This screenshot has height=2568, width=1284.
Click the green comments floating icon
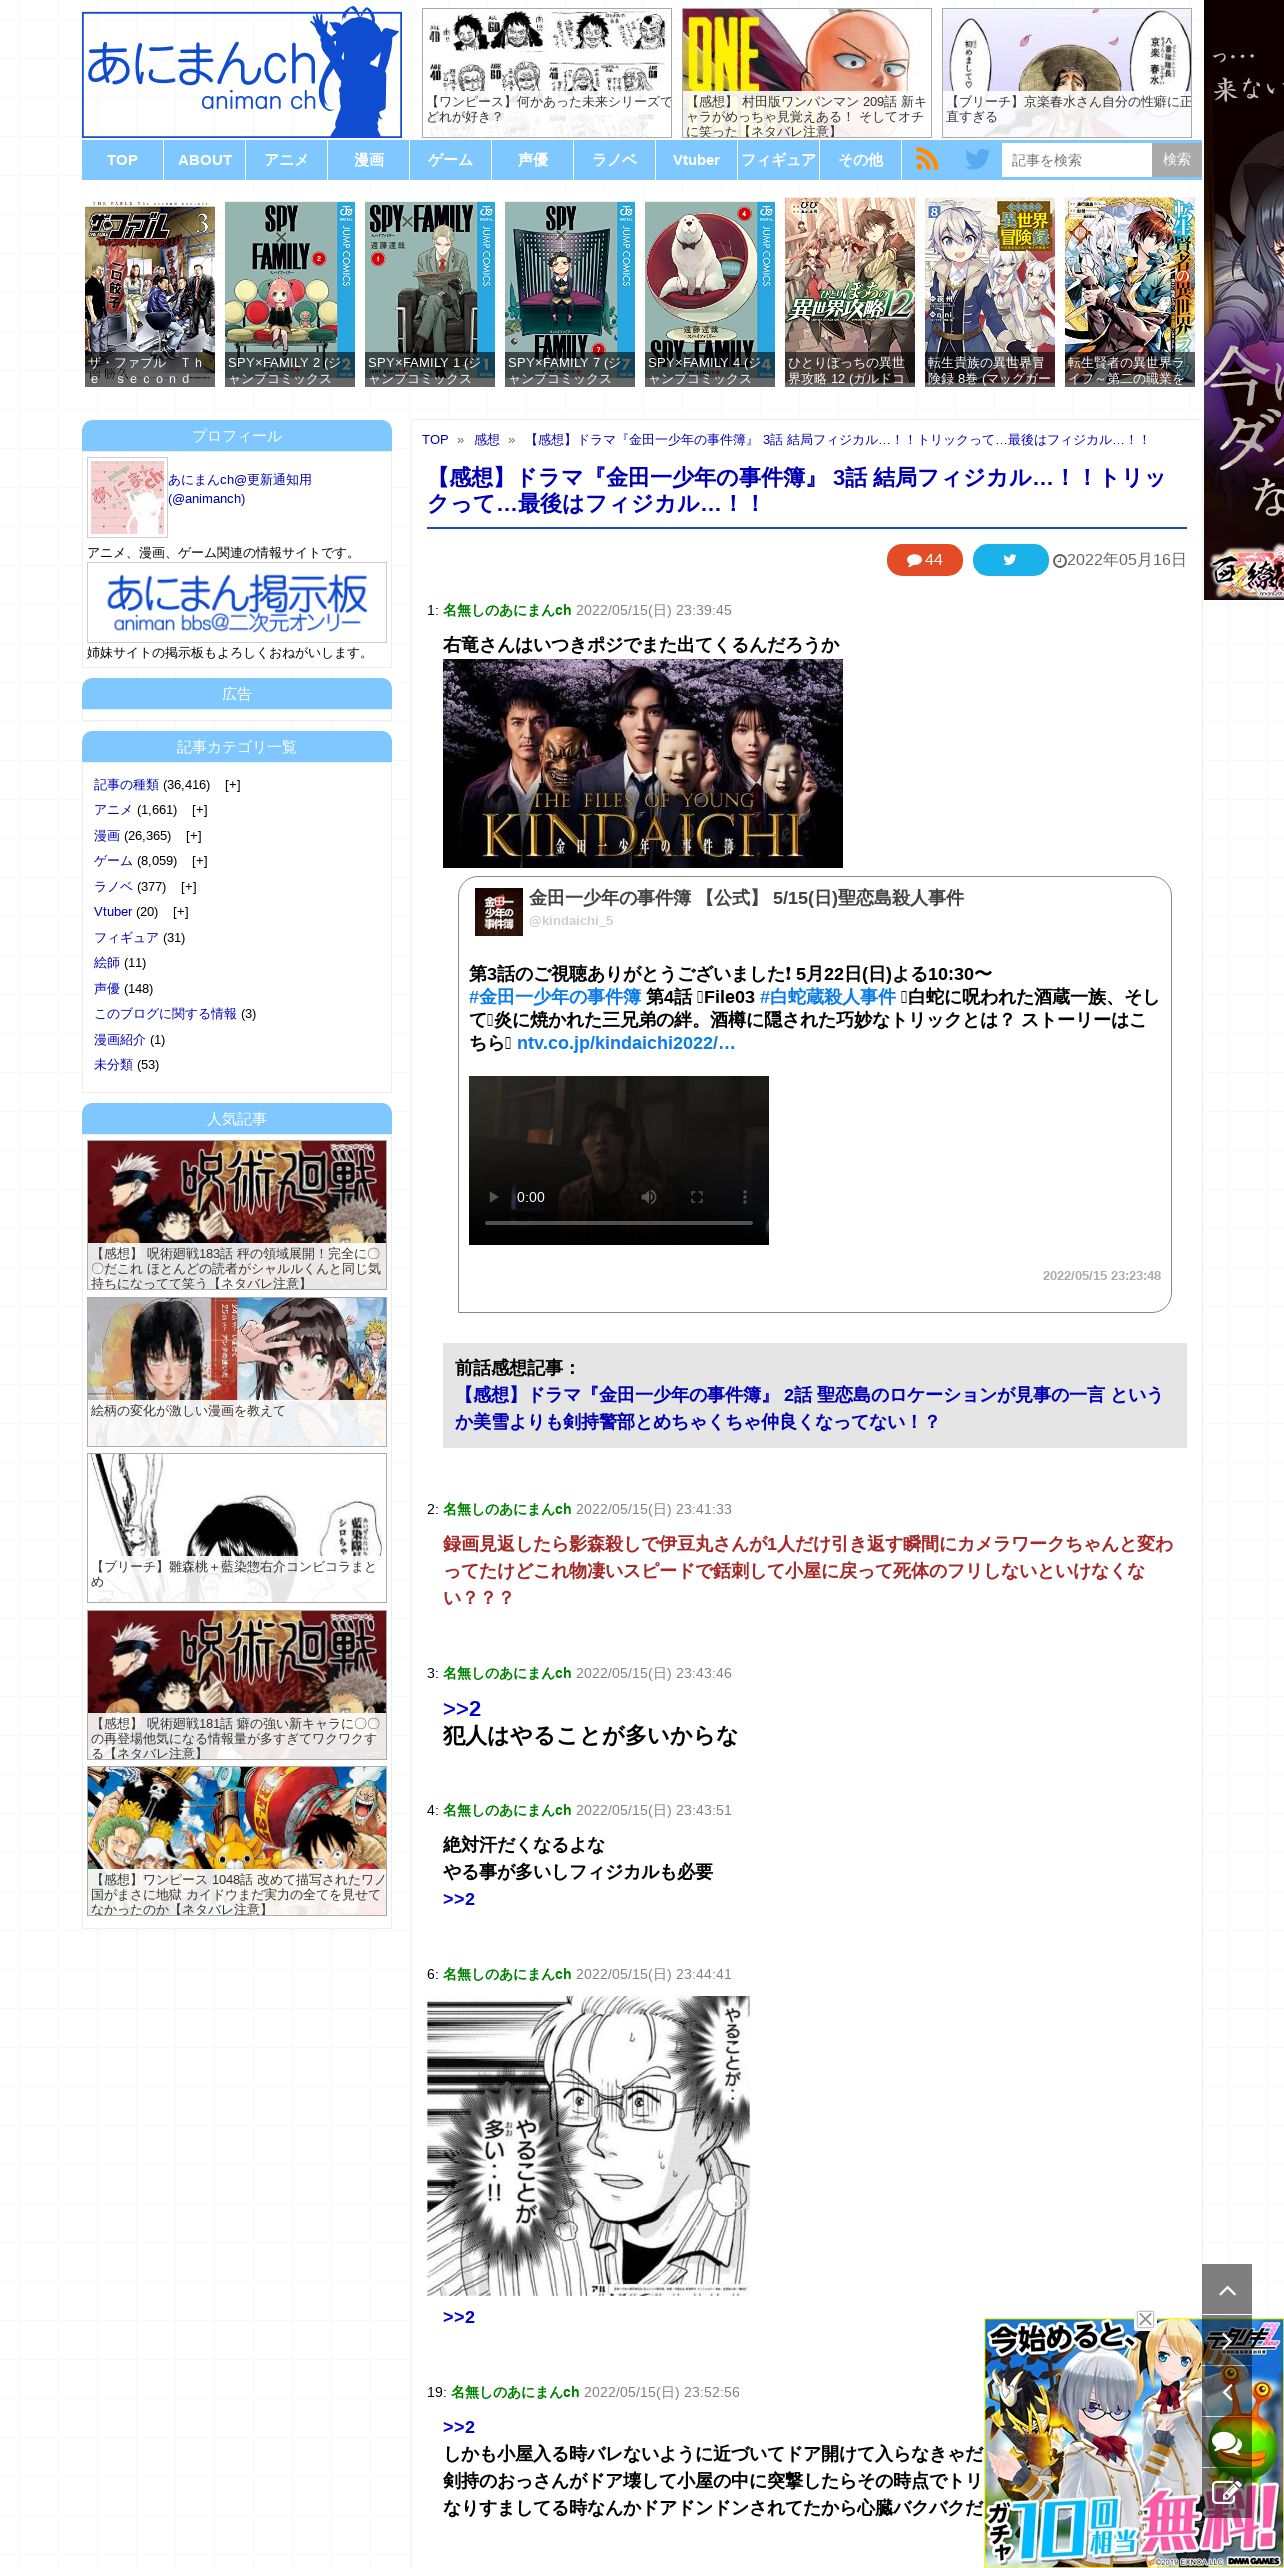point(1227,2443)
